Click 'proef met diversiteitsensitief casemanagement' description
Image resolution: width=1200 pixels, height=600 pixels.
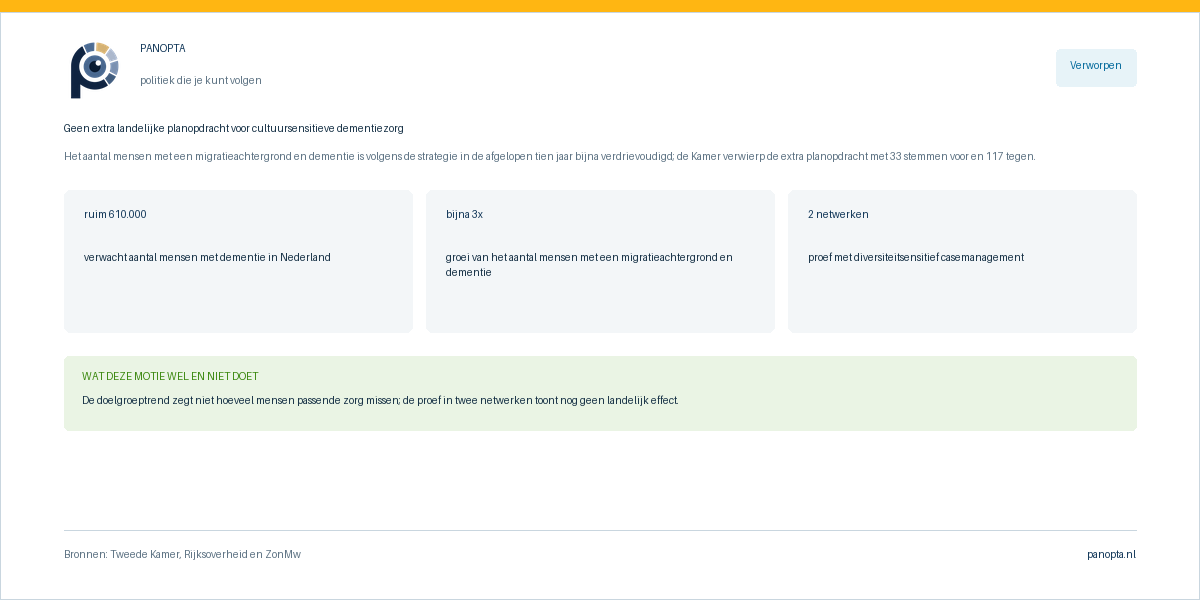[x=916, y=258]
